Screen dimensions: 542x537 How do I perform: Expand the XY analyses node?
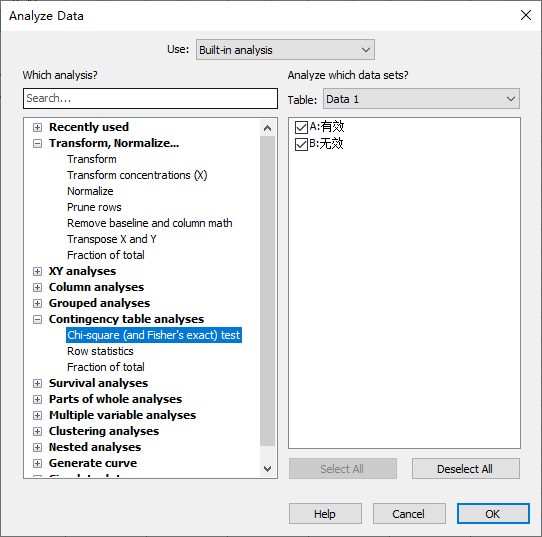[x=37, y=271]
